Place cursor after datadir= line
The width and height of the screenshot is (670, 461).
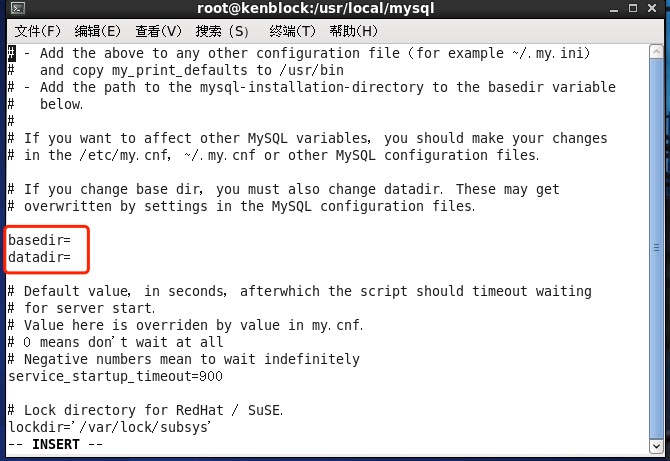pos(72,257)
